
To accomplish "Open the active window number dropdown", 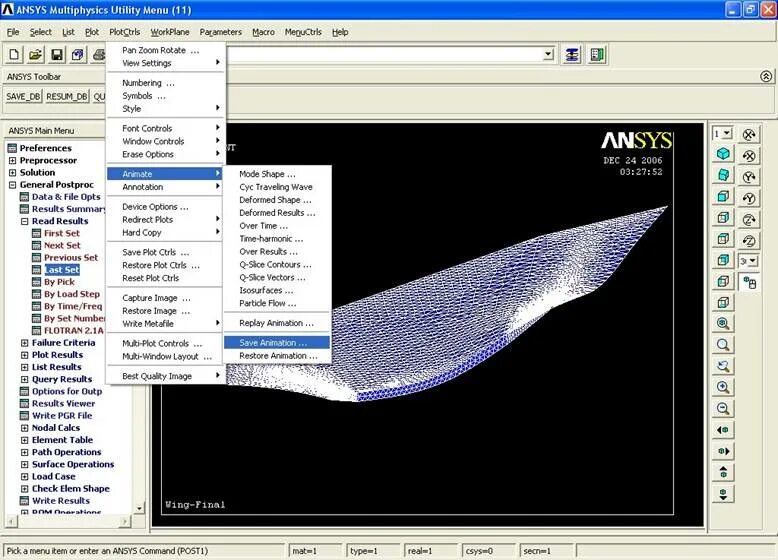I will (x=727, y=133).
